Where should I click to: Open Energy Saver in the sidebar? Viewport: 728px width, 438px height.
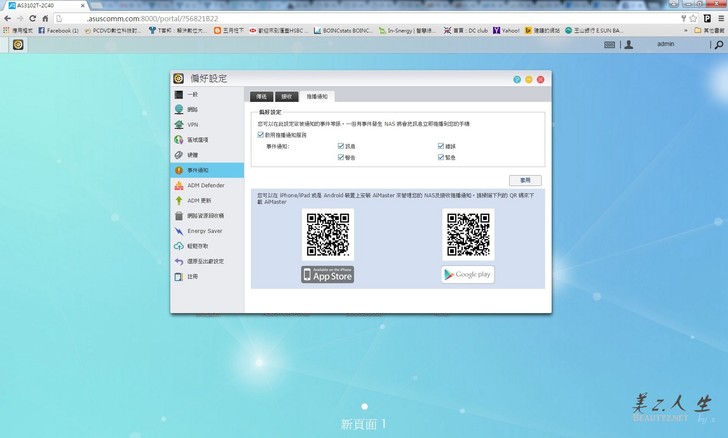point(207,231)
